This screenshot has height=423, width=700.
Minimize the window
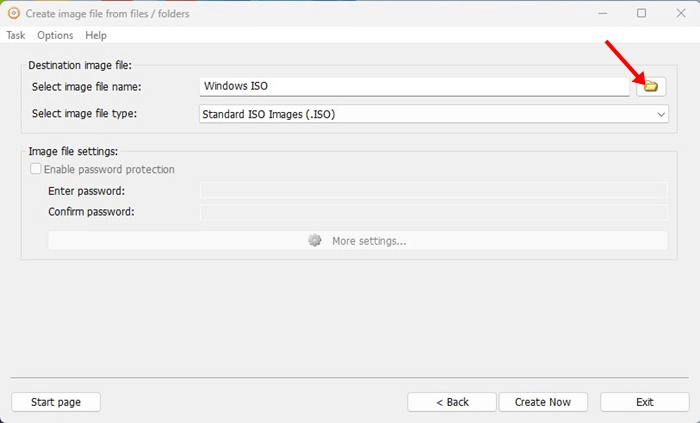point(602,13)
